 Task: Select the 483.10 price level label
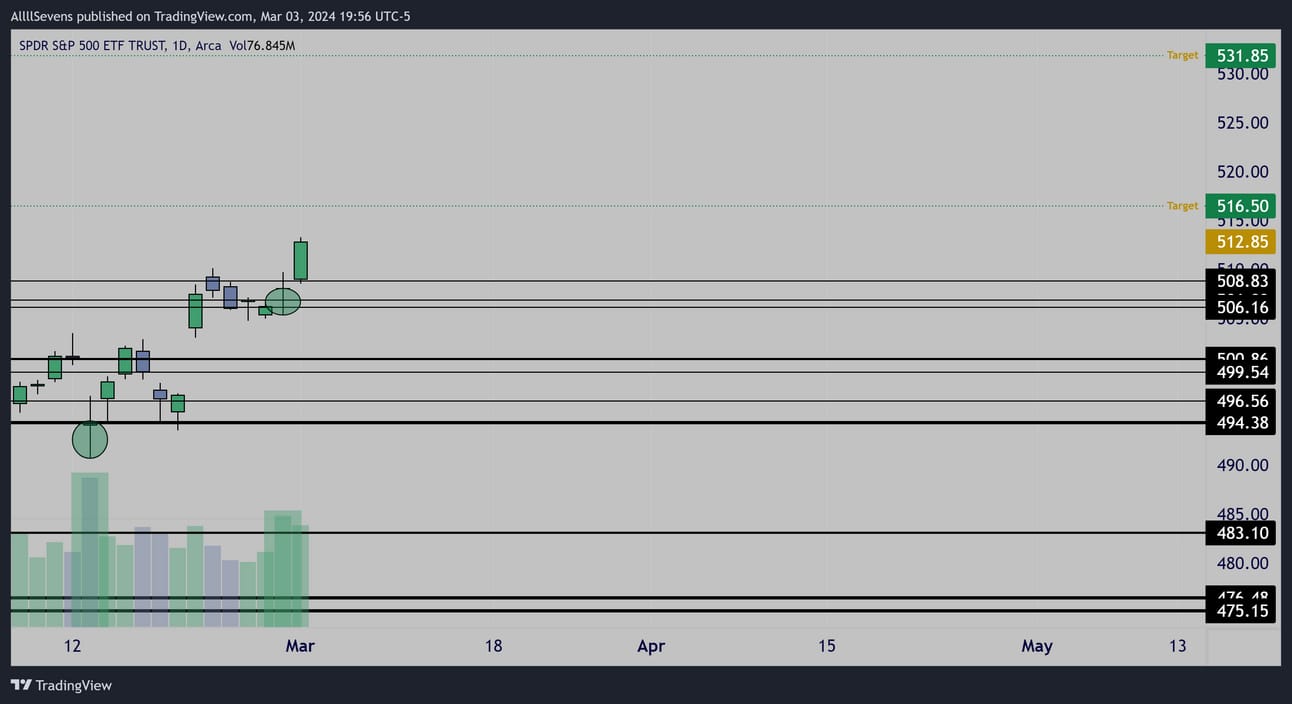coord(1241,533)
